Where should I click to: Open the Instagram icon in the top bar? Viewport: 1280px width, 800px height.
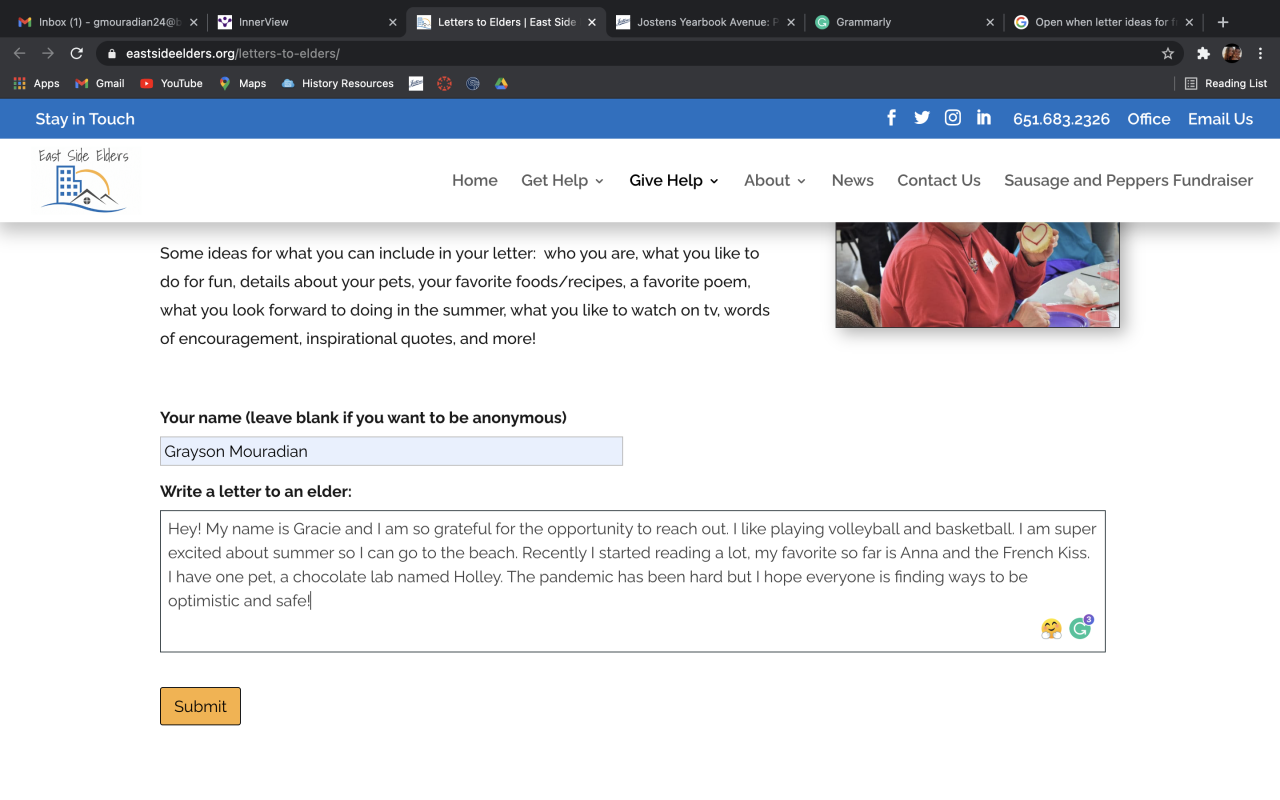[953, 118]
